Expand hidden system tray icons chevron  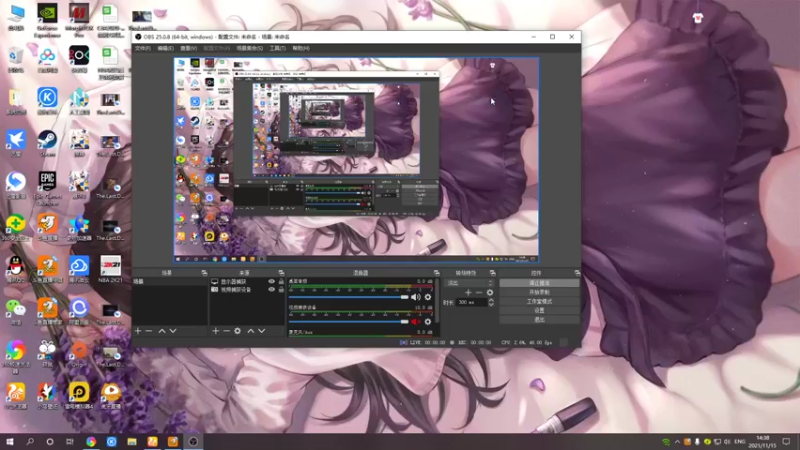(678, 442)
